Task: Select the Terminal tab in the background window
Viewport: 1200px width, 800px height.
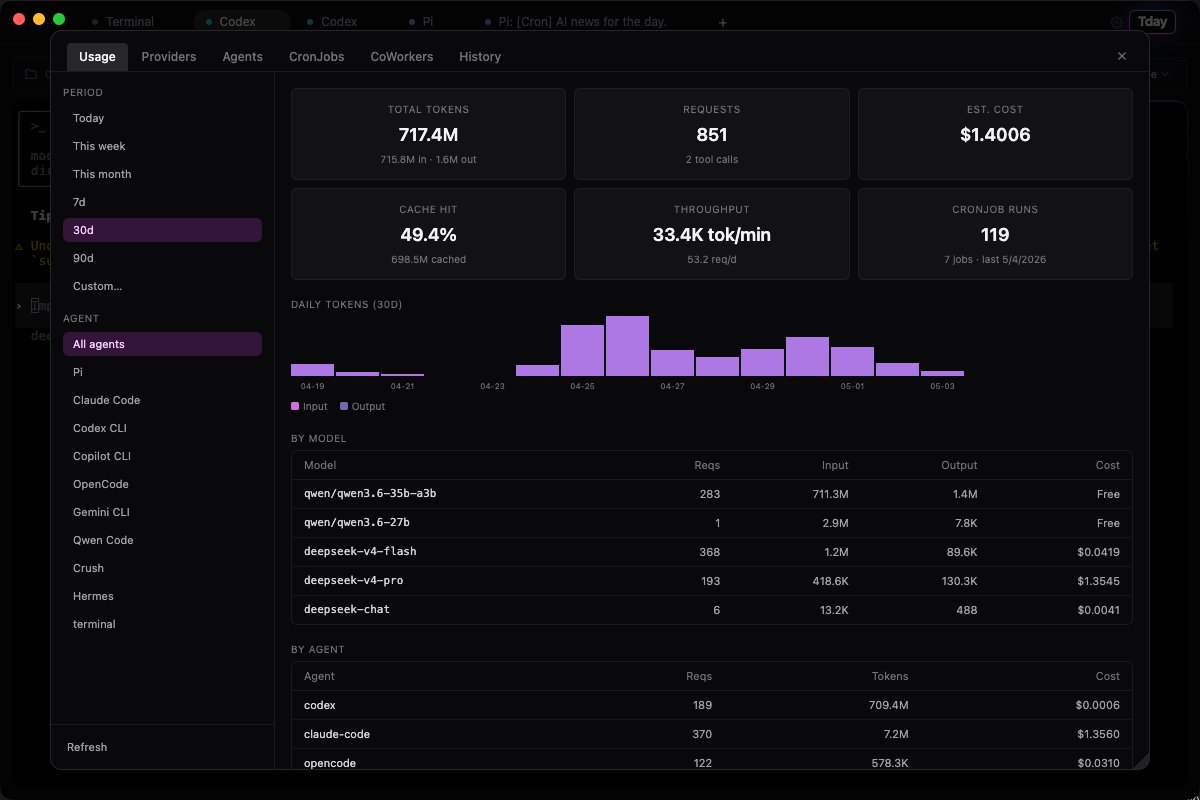Action: click(x=123, y=22)
